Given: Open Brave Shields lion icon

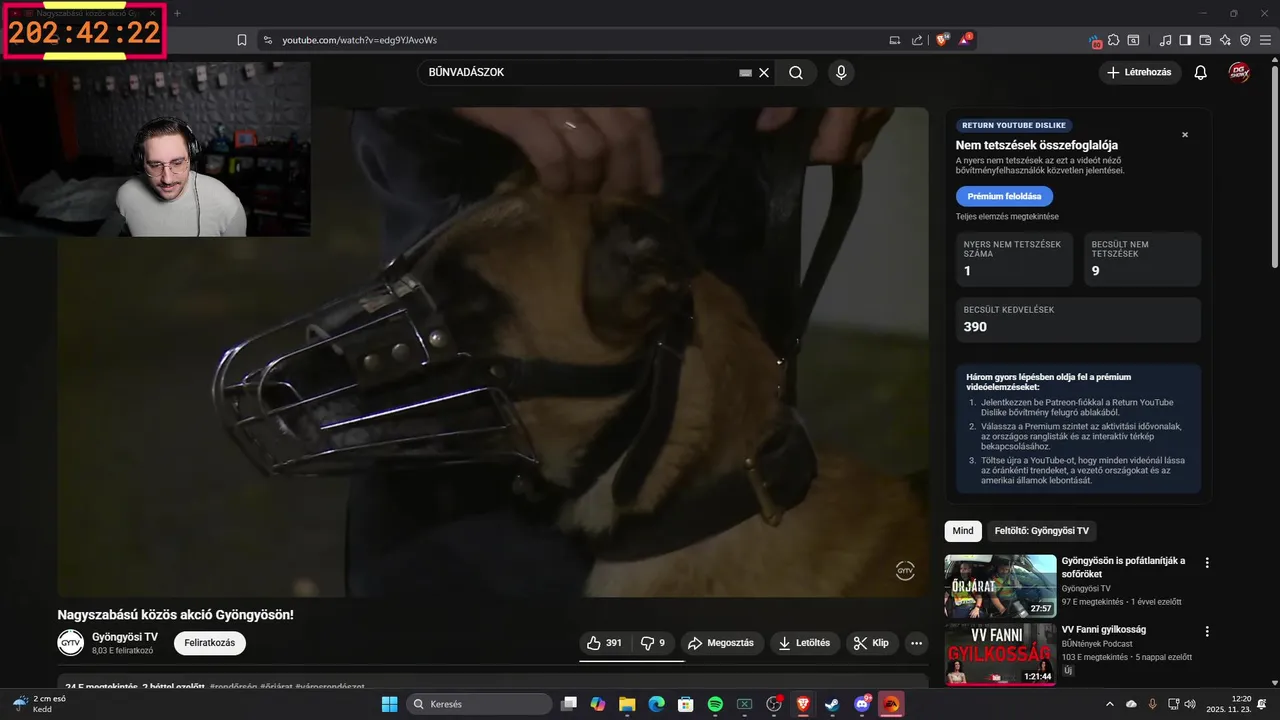Looking at the screenshot, I should (x=942, y=40).
